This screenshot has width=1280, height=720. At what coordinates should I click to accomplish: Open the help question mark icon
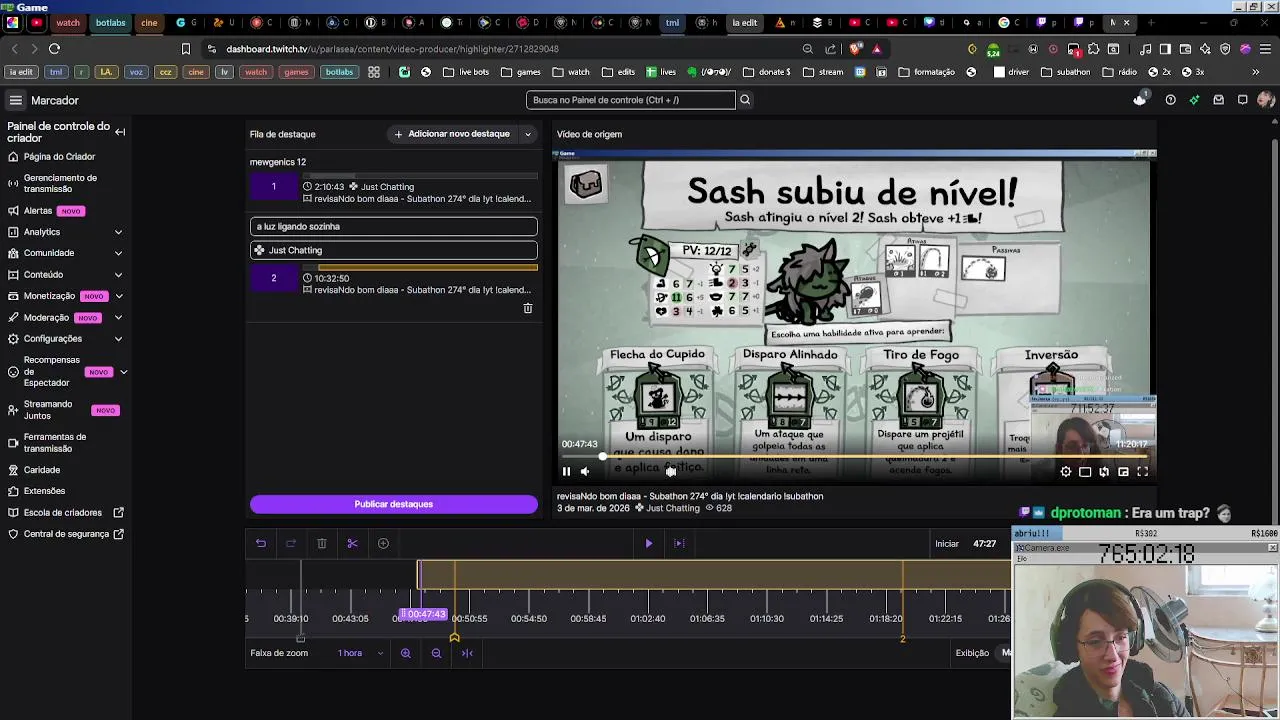(1170, 100)
